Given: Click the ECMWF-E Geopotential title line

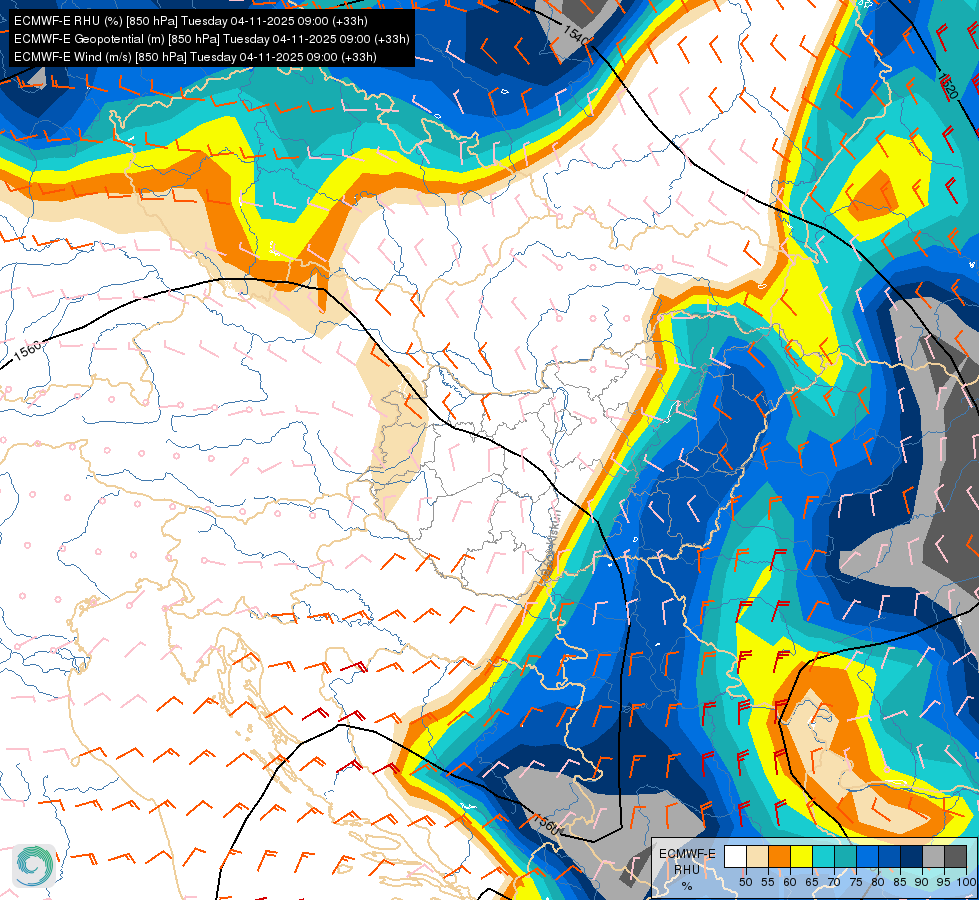Looking at the screenshot, I should pos(212,39).
